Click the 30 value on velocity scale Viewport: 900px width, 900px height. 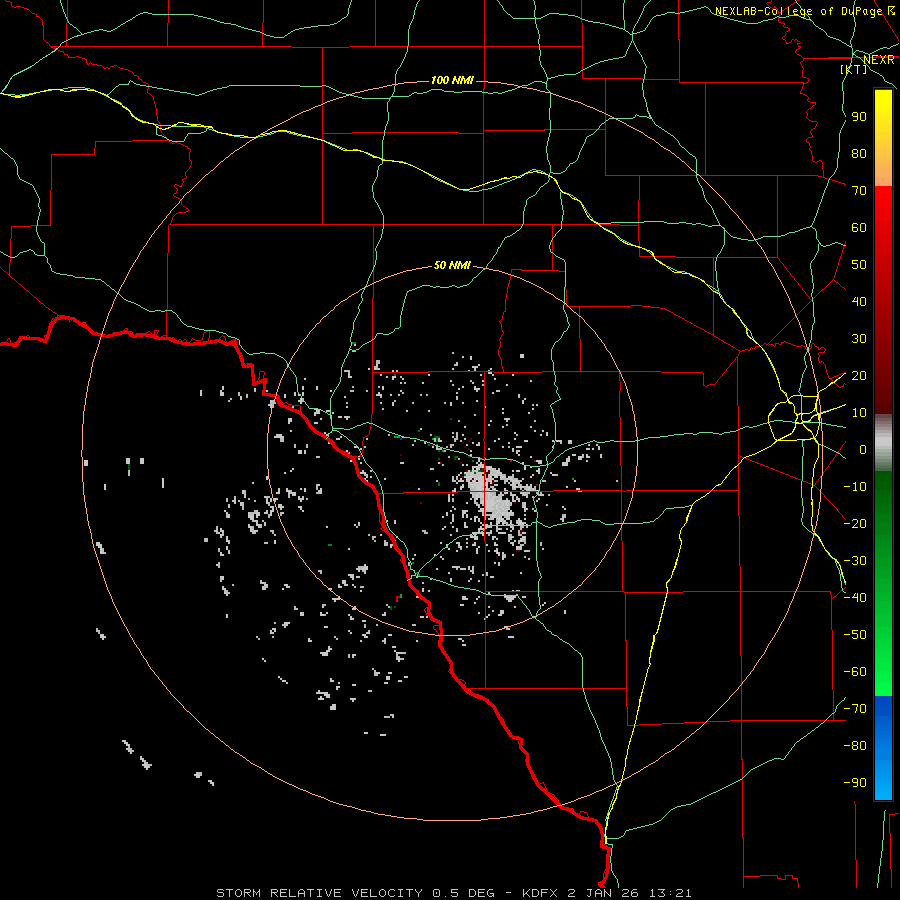pos(859,339)
